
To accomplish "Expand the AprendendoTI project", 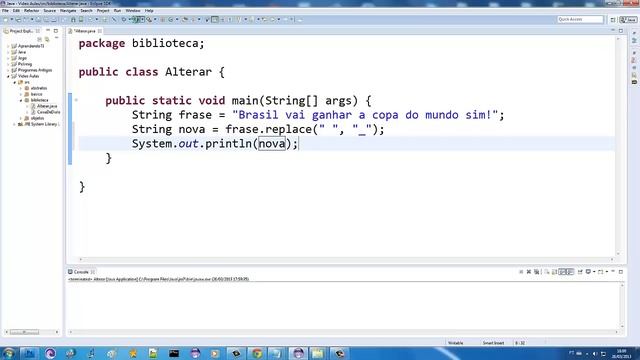I will 8,46.
